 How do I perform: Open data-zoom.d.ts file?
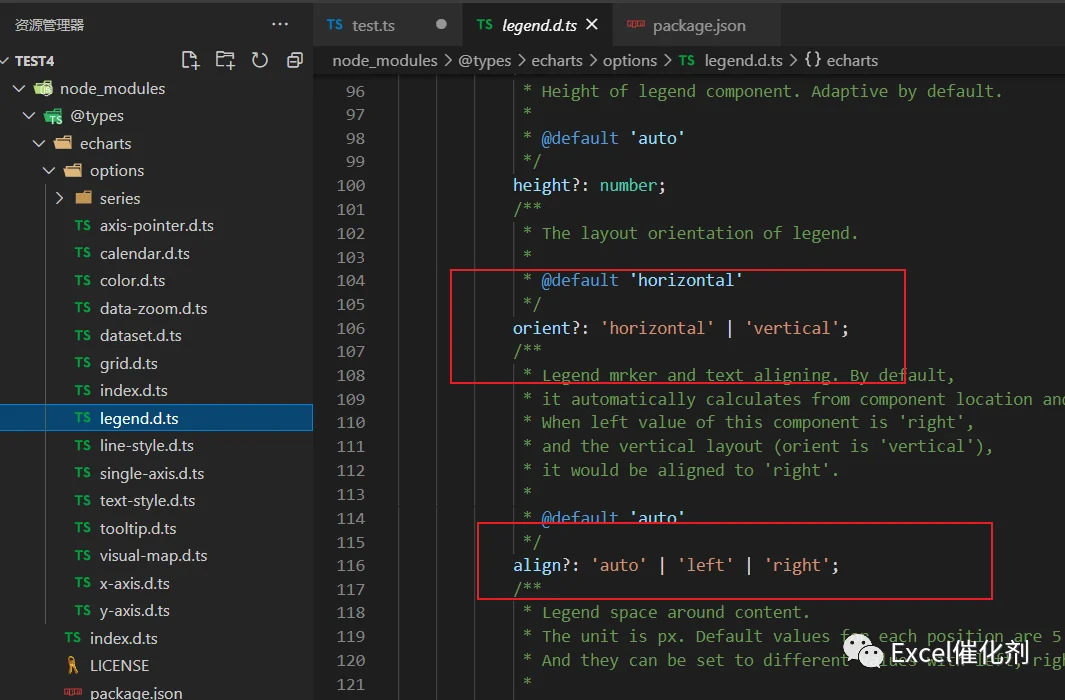coord(156,308)
